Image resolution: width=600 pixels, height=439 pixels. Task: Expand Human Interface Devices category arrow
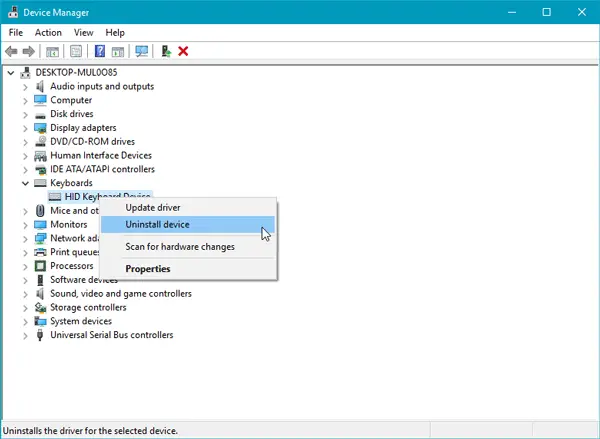(x=25, y=156)
